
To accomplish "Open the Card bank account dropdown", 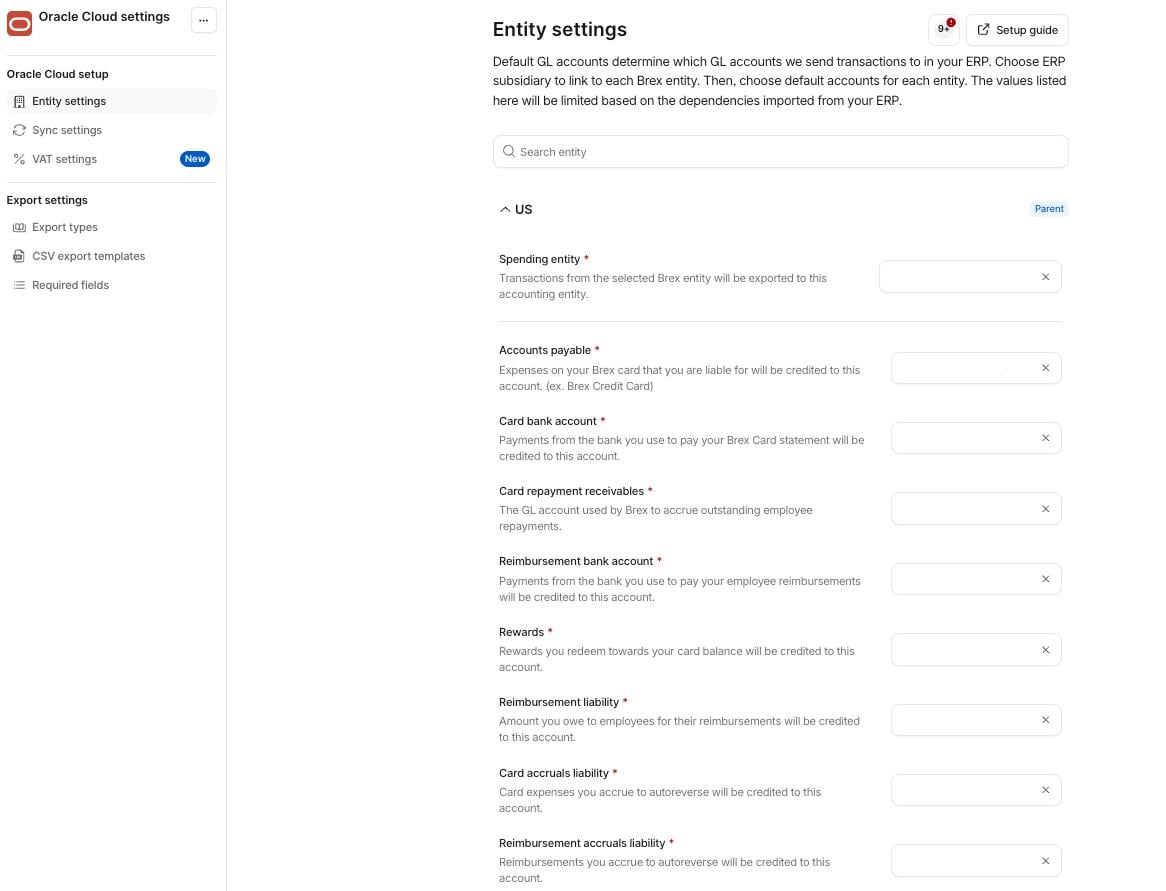I will (x=976, y=438).
